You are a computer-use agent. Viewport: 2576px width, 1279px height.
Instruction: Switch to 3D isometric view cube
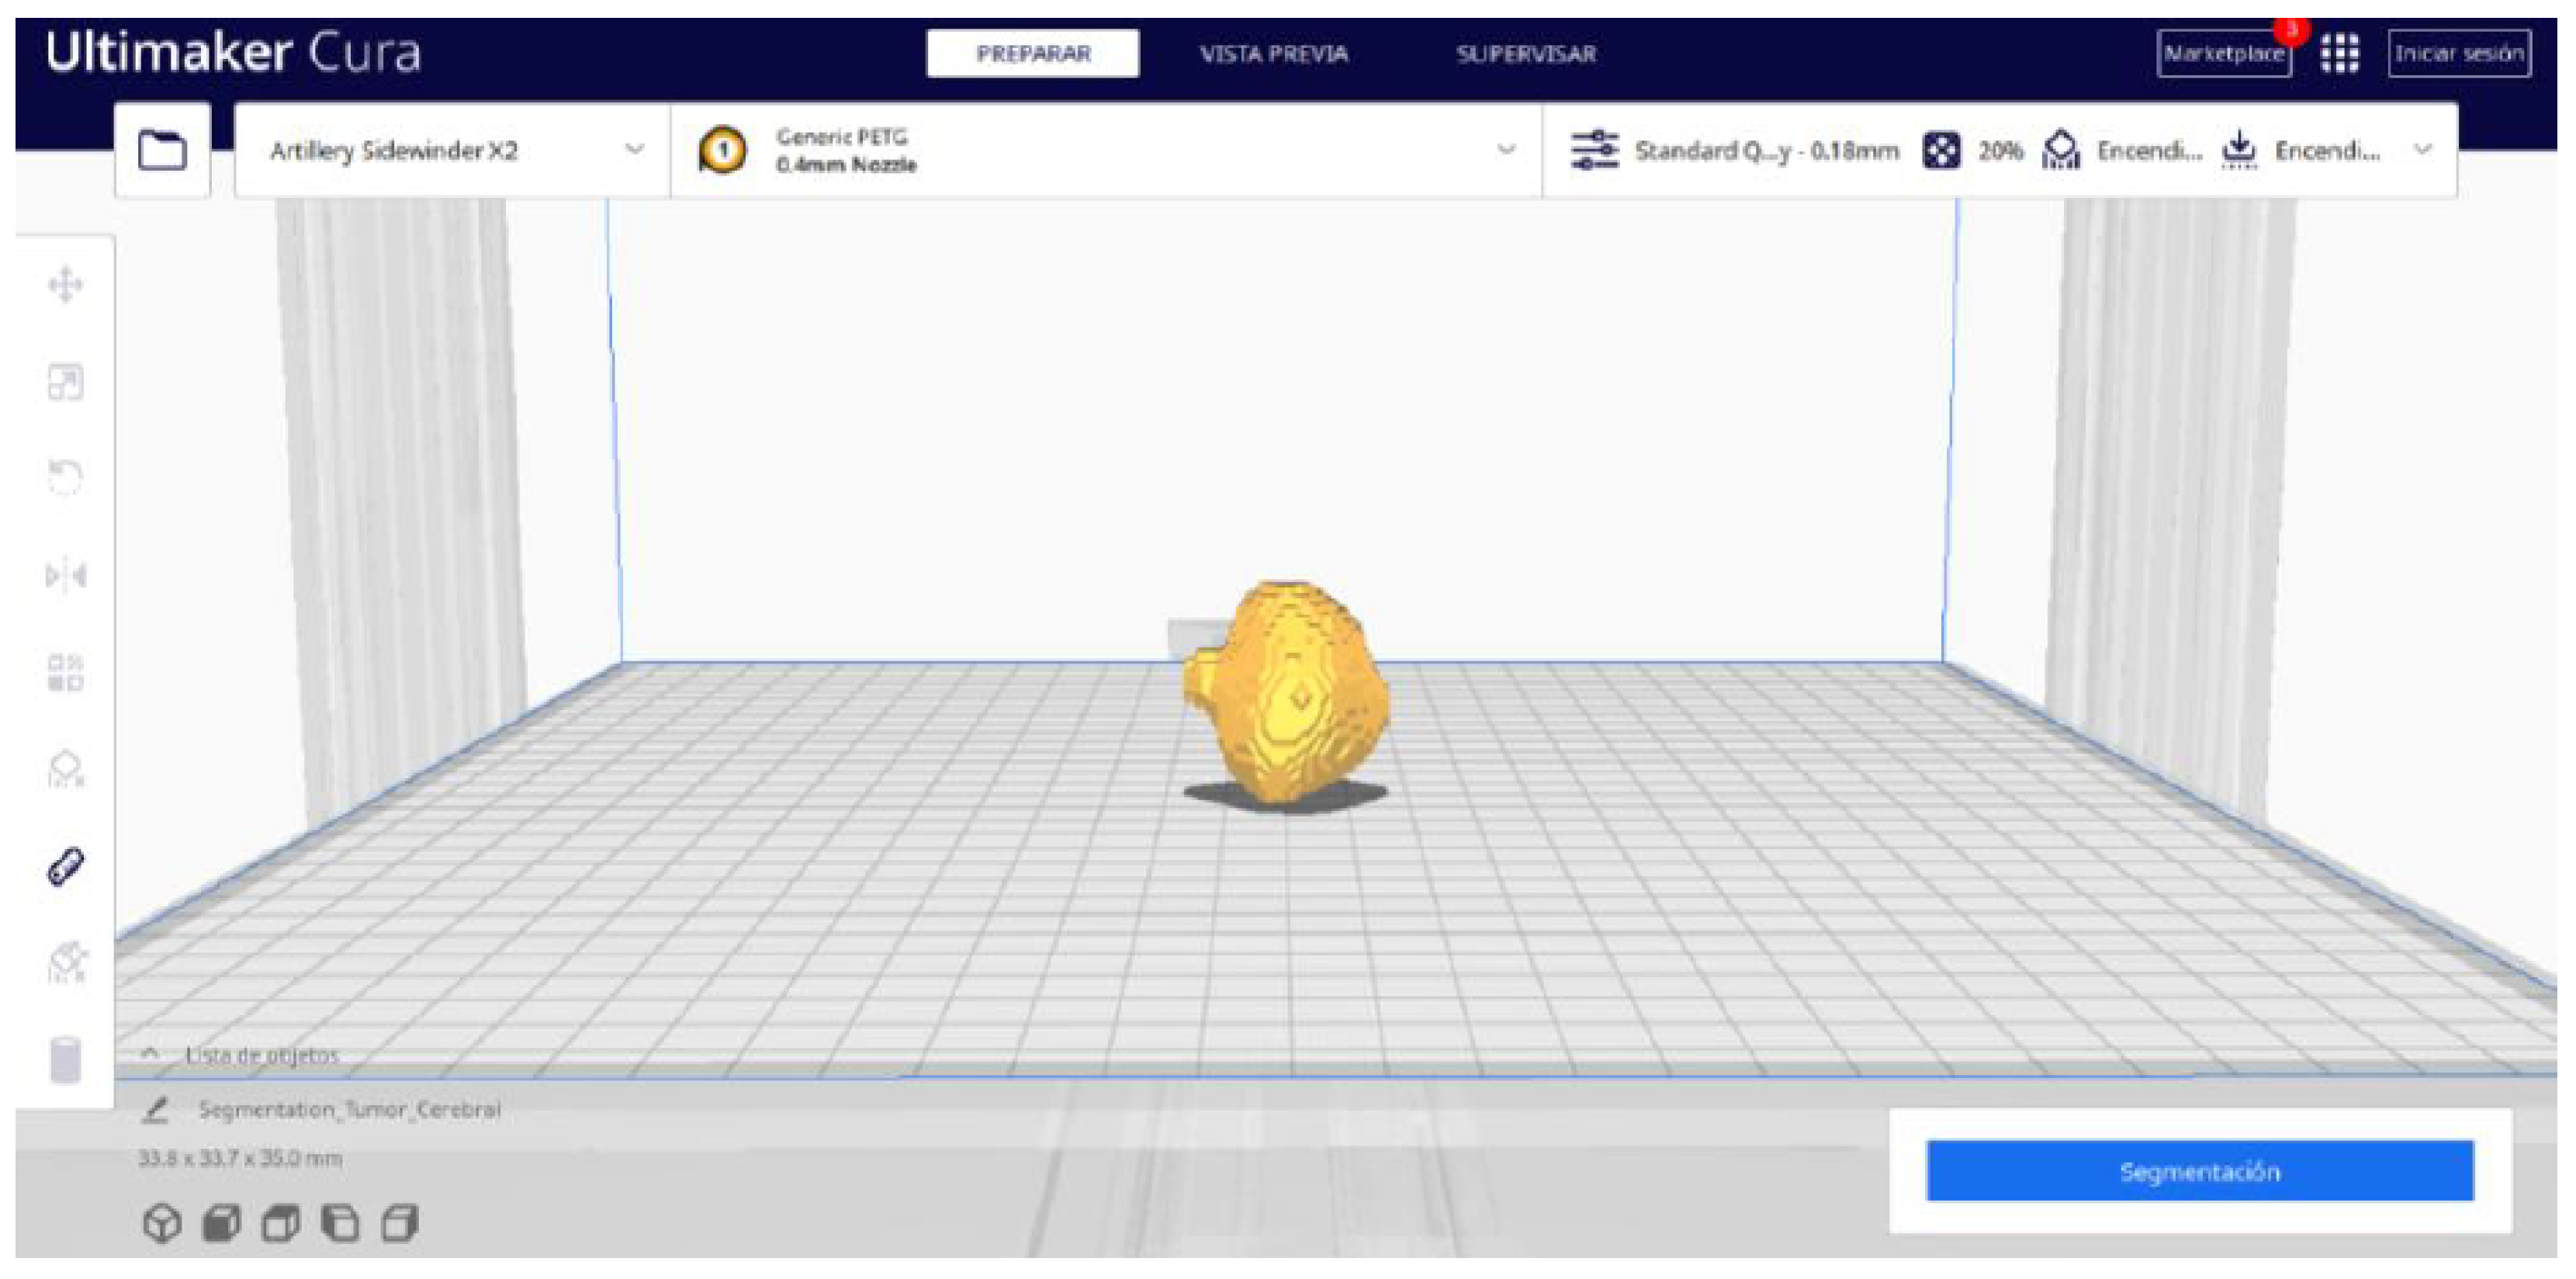[163, 1223]
